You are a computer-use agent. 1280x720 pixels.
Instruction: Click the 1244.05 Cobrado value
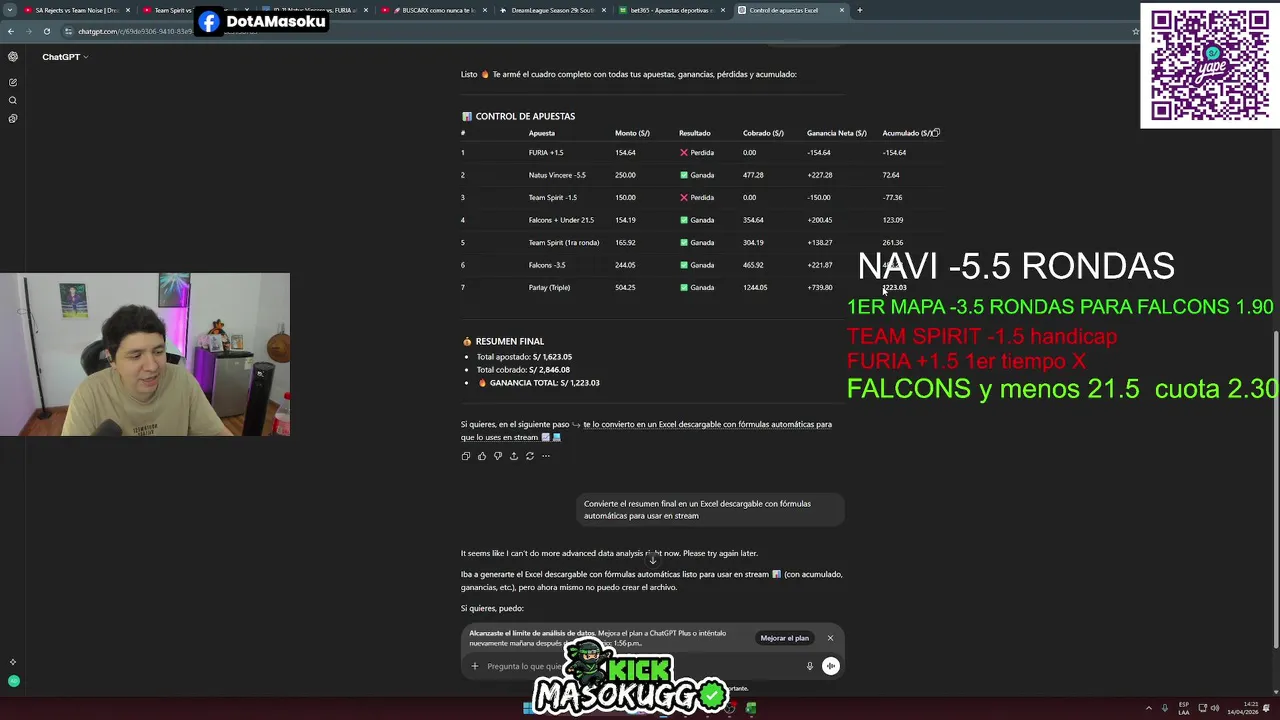click(x=755, y=288)
